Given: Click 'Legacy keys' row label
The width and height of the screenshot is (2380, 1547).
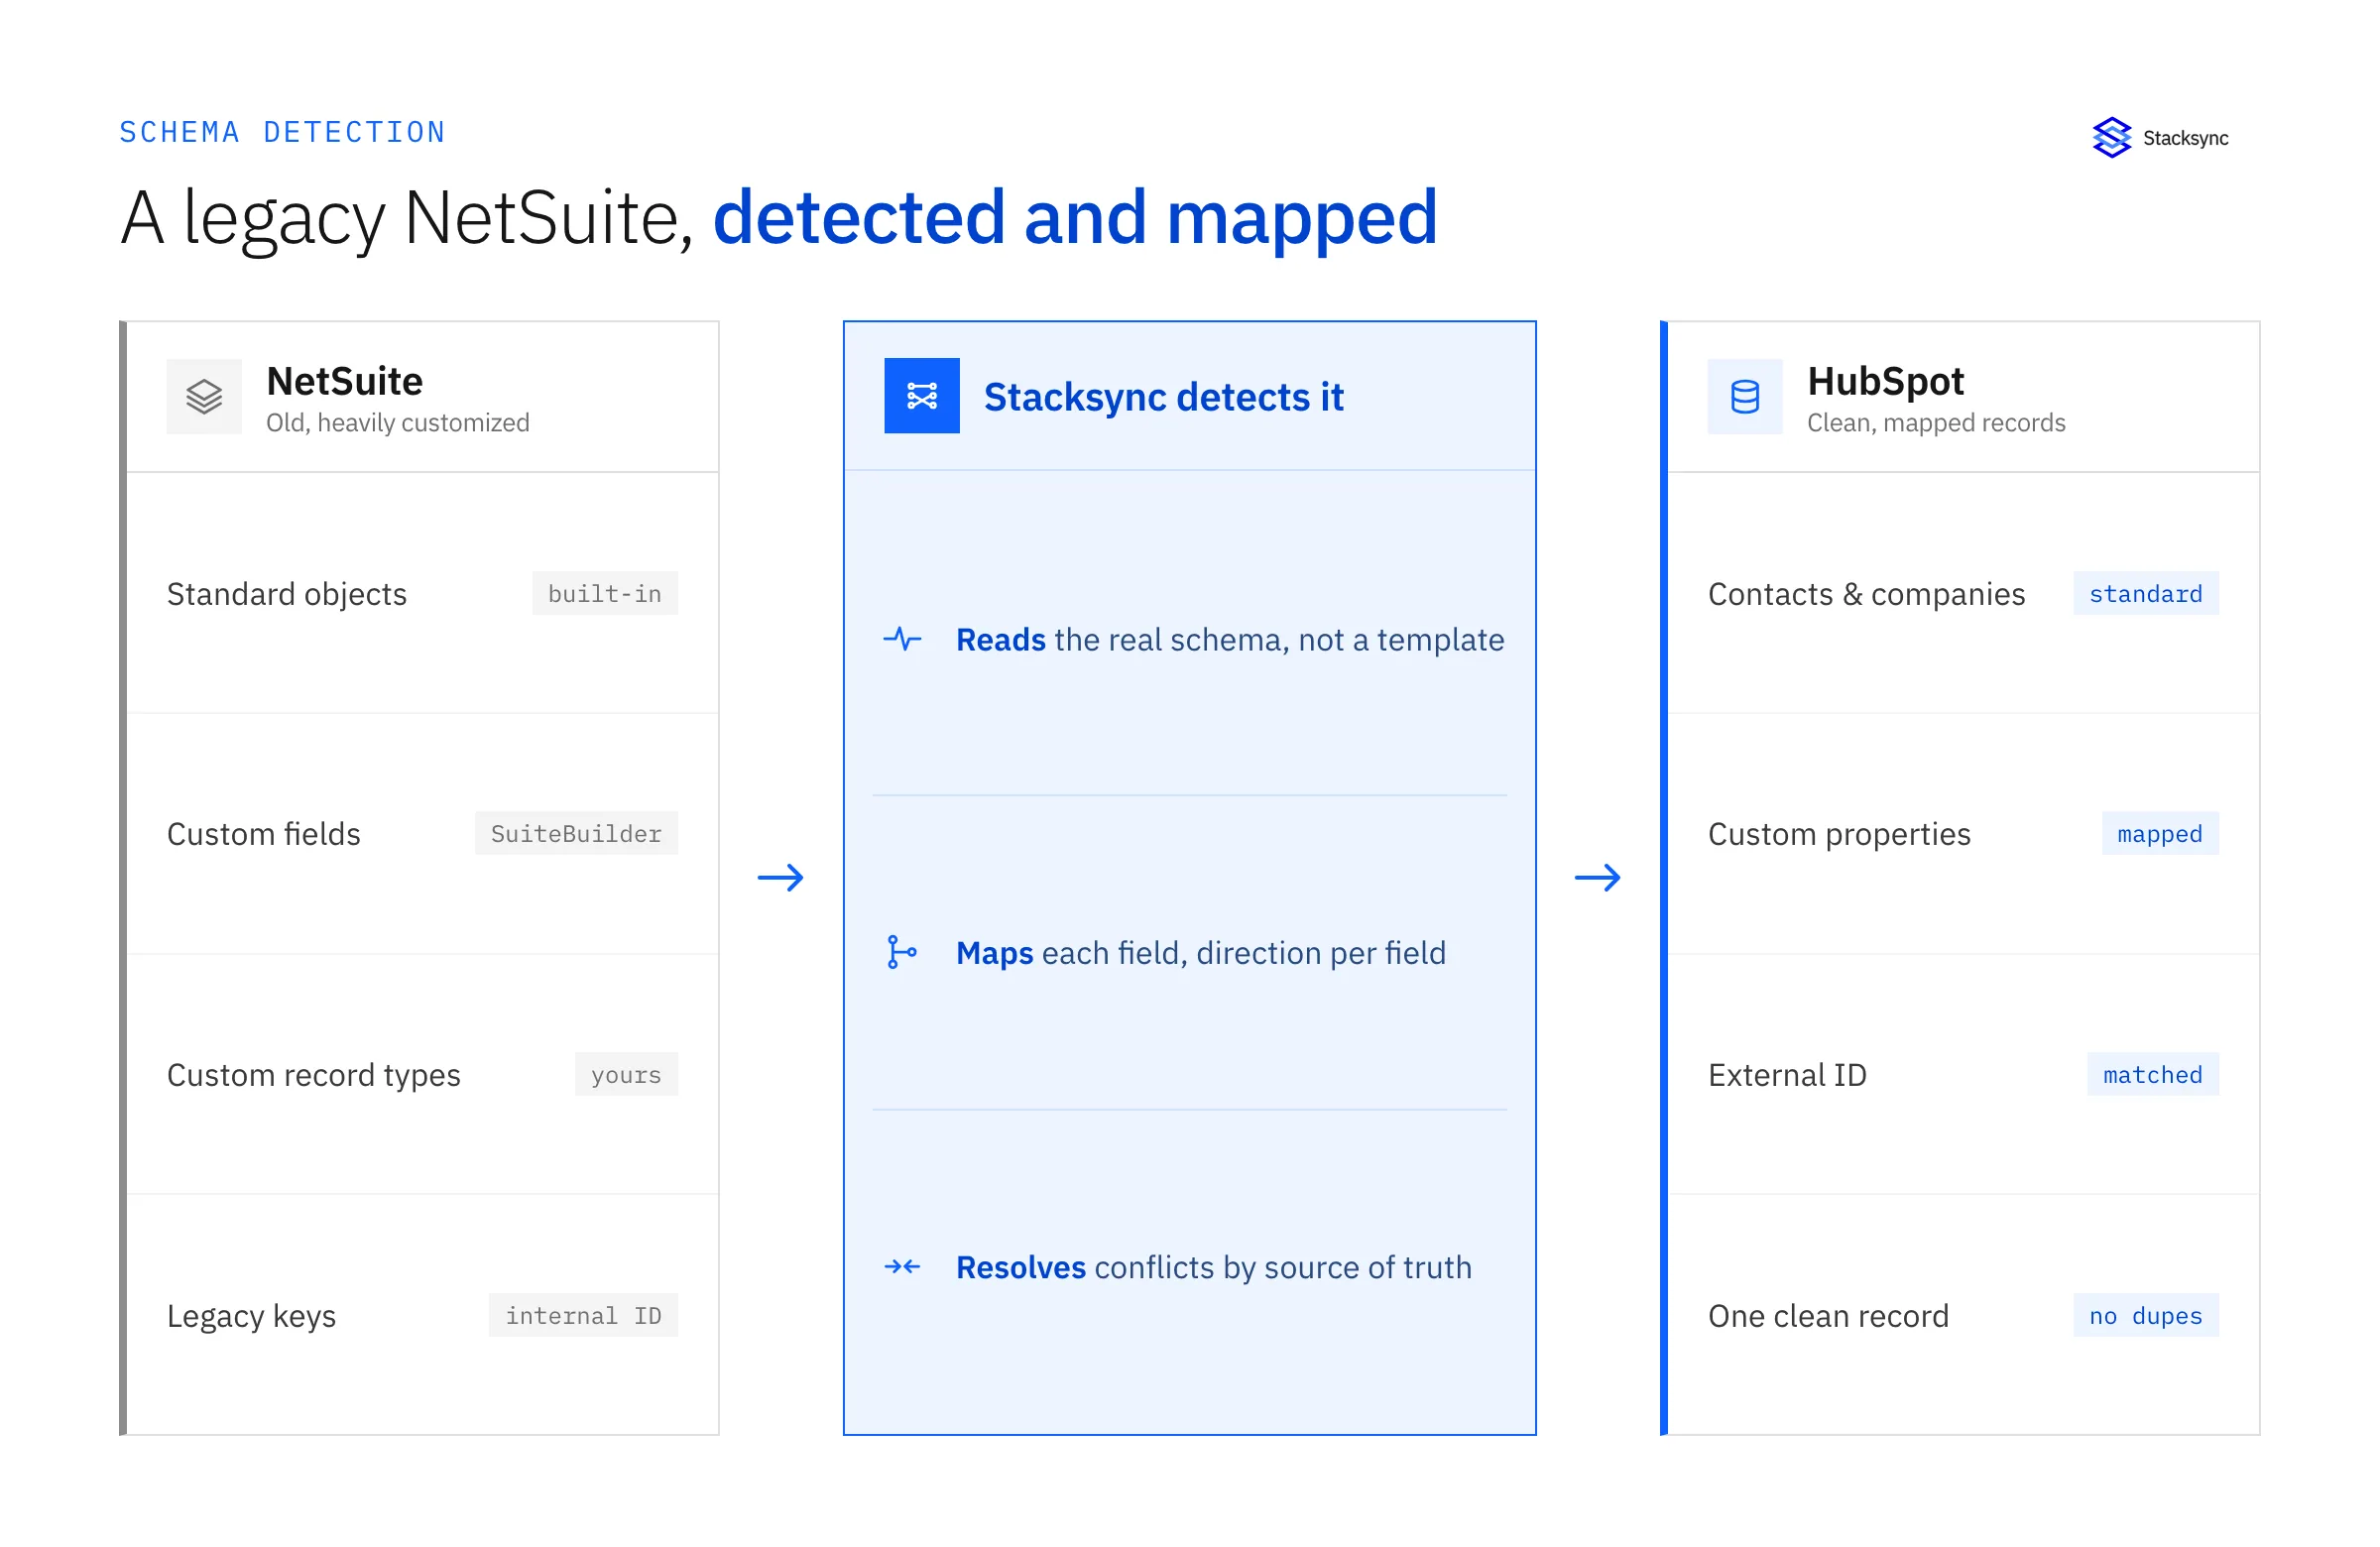Looking at the screenshot, I should click(x=252, y=1316).
